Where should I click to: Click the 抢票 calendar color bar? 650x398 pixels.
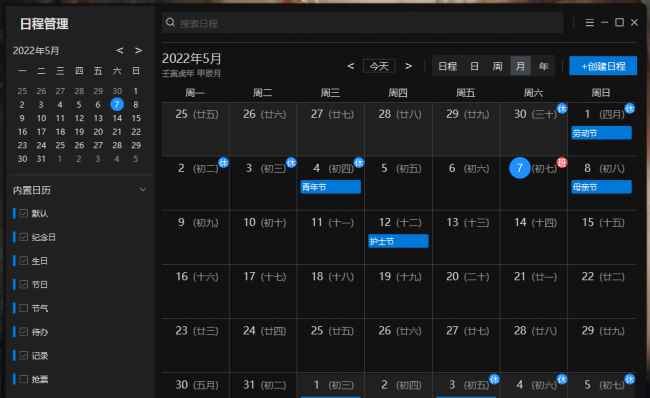(x=14, y=379)
